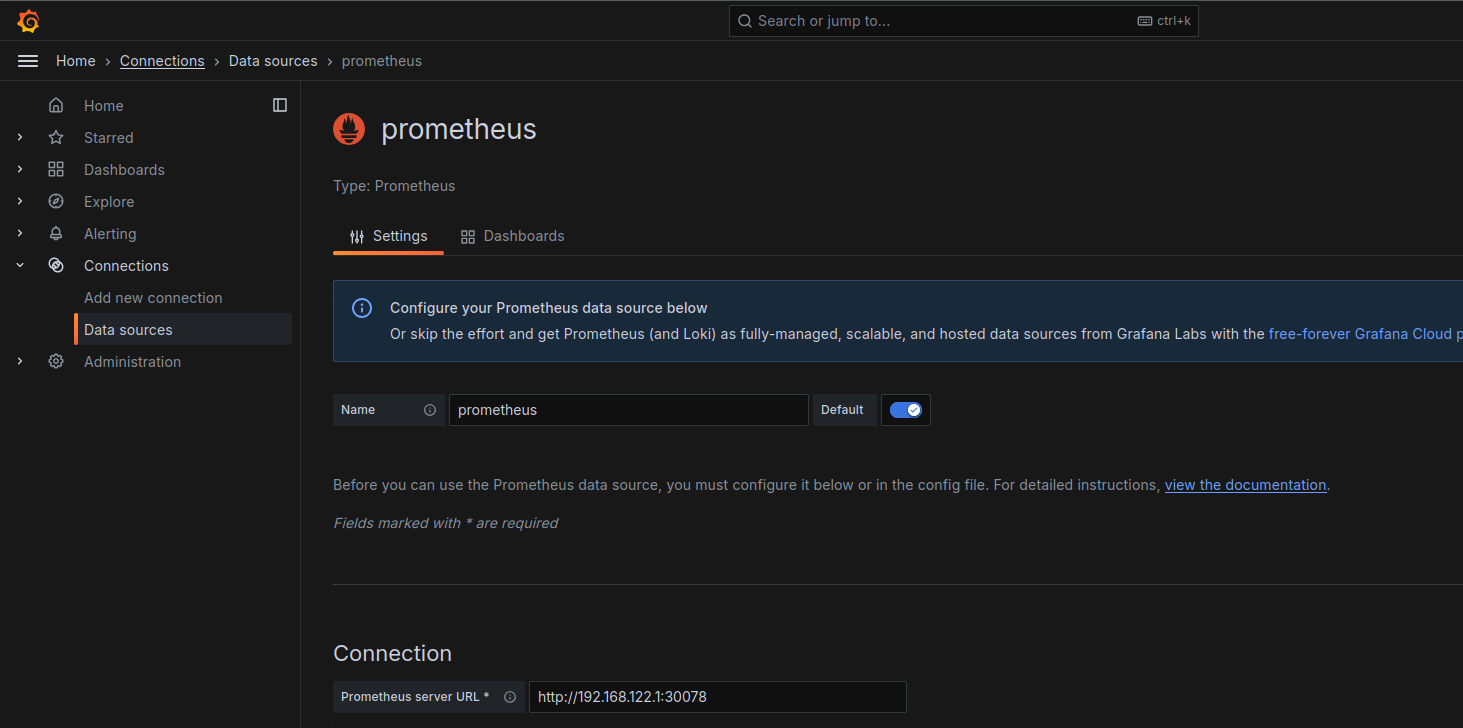
Task: Open the hamburger navigation menu
Action: pos(28,61)
